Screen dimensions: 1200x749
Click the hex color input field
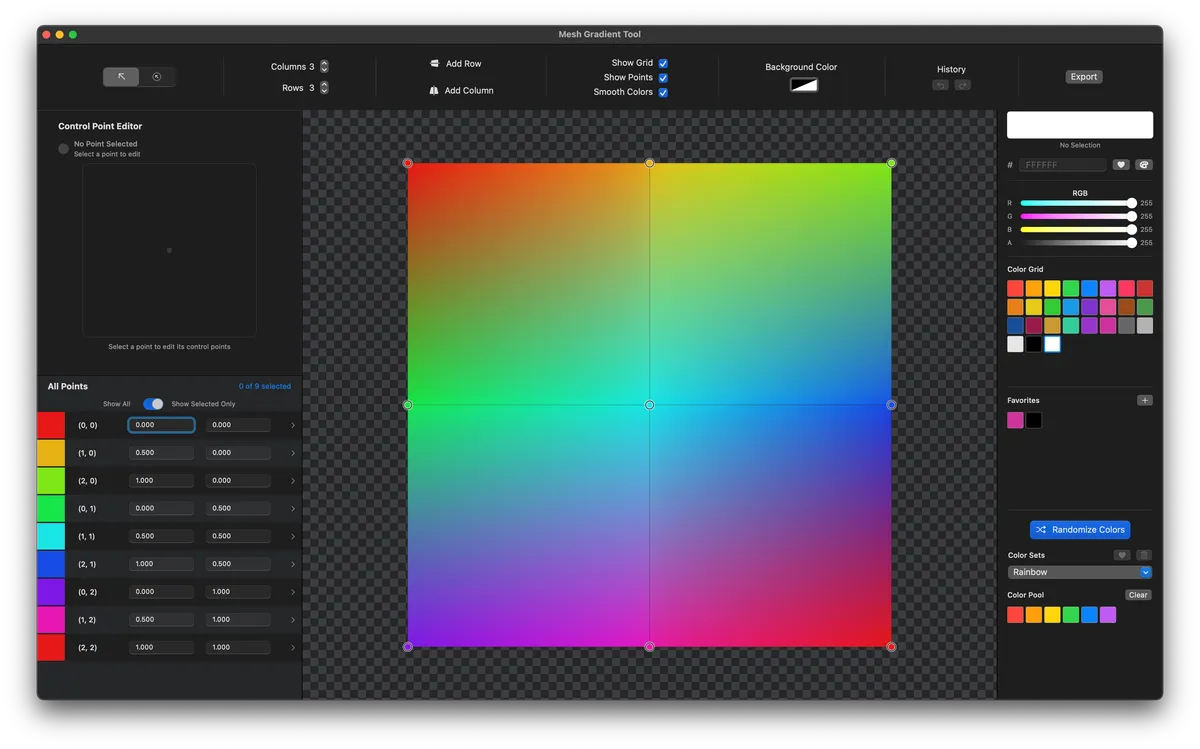(x=1063, y=165)
